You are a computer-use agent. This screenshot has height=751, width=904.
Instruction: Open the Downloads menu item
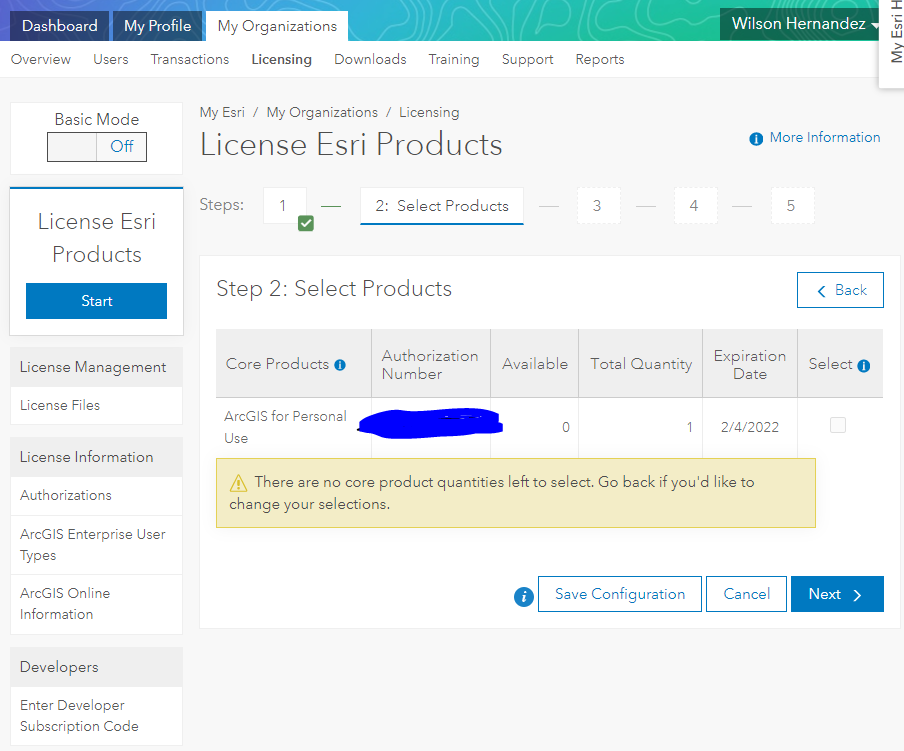tap(370, 59)
